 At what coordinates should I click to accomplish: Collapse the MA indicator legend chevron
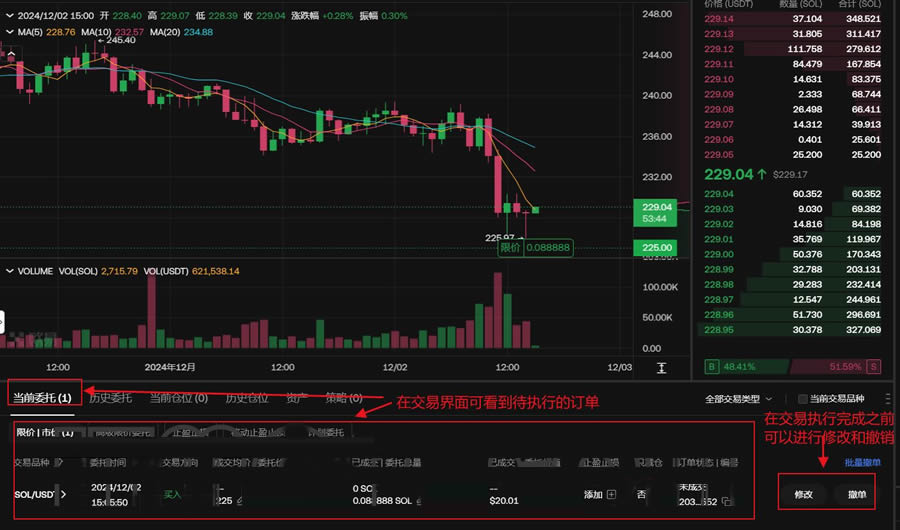point(9,32)
